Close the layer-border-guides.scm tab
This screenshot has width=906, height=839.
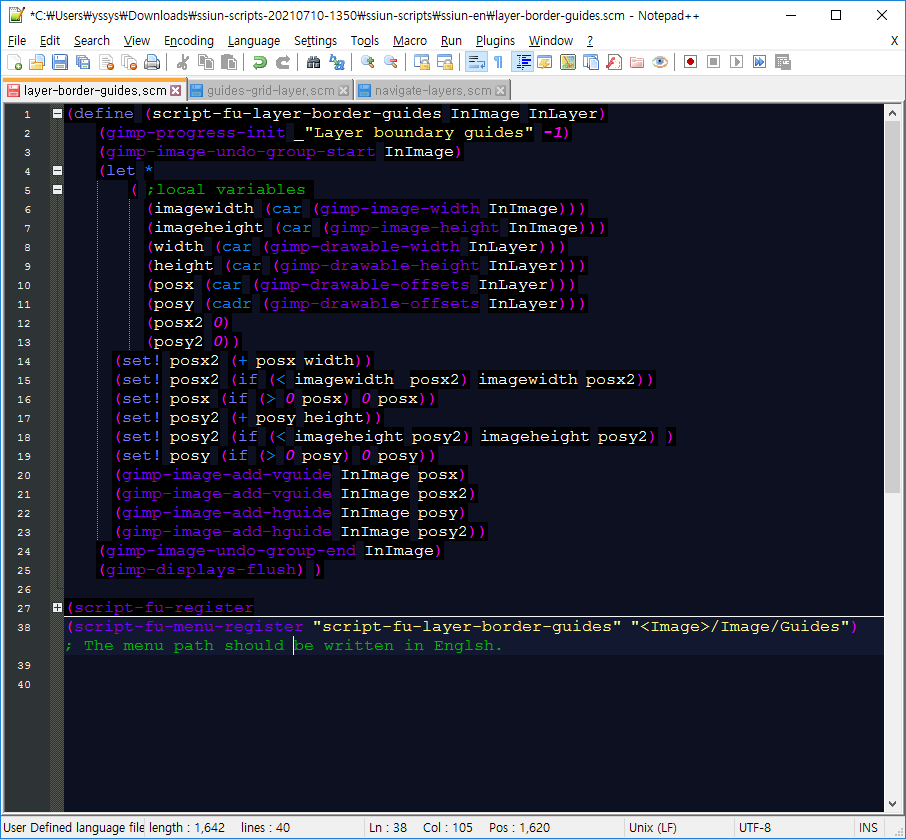176,91
